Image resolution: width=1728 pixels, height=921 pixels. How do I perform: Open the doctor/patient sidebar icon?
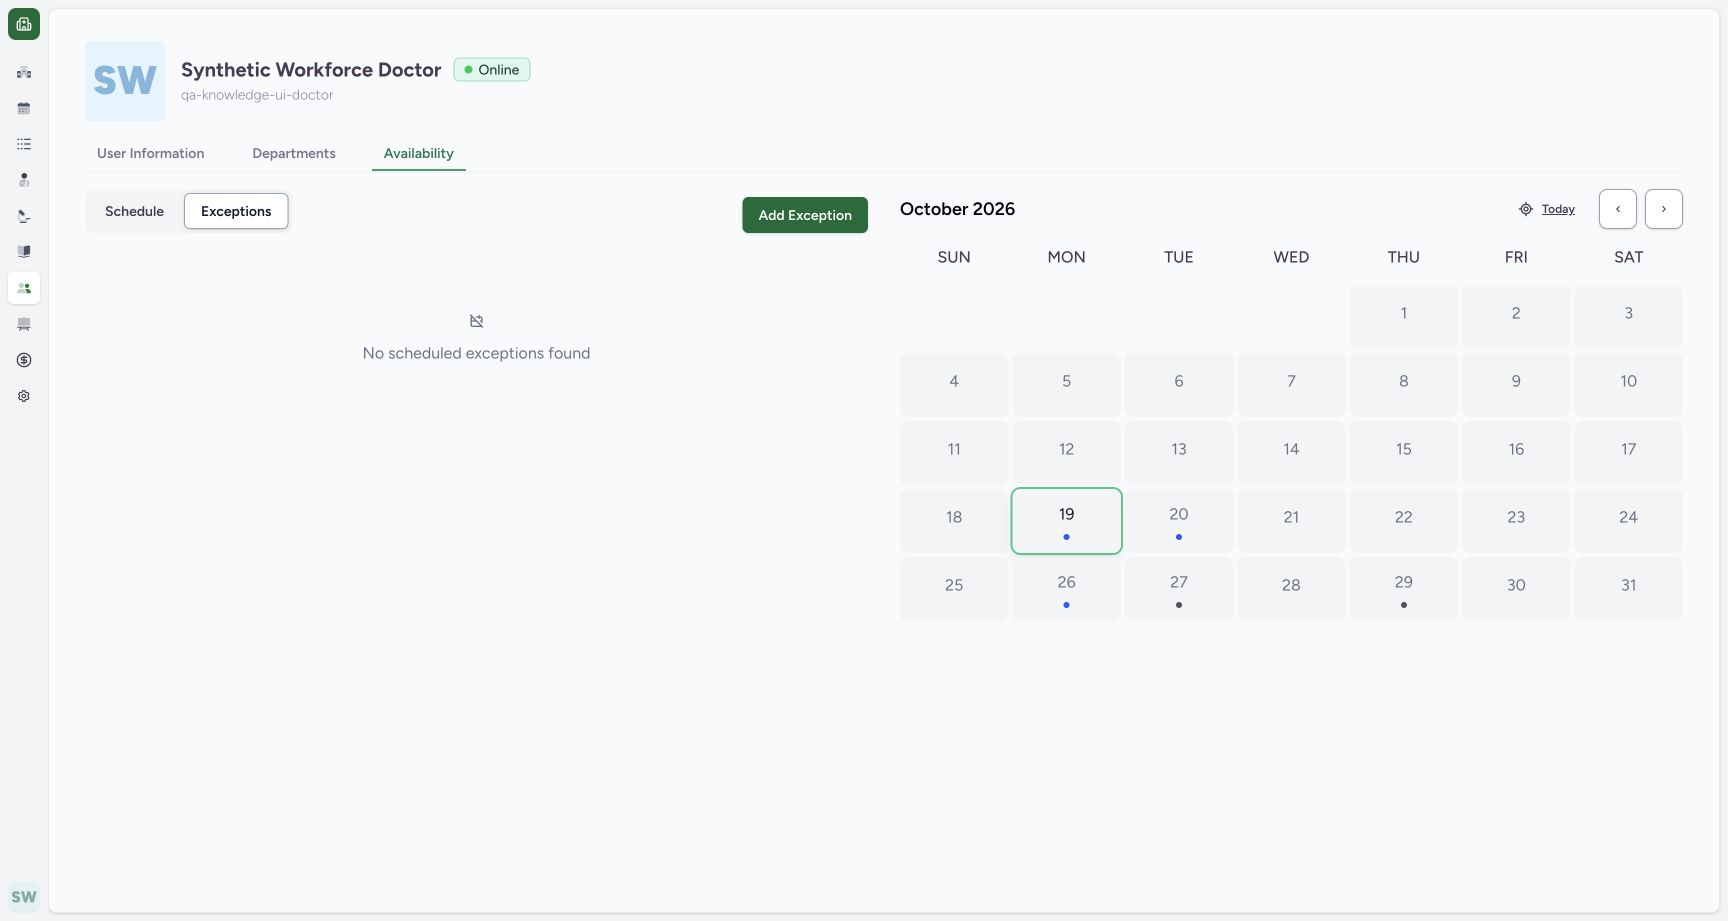point(24,180)
